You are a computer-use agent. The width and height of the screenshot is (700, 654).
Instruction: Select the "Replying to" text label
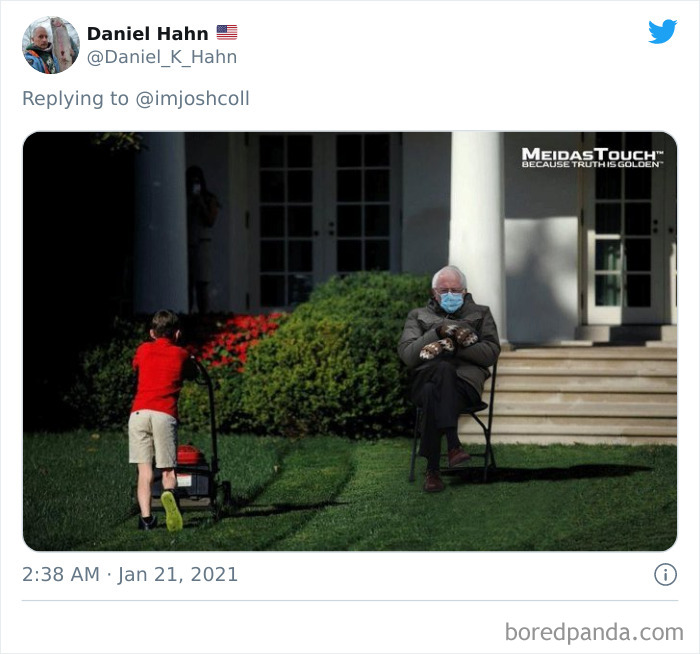pyautogui.click(x=75, y=98)
